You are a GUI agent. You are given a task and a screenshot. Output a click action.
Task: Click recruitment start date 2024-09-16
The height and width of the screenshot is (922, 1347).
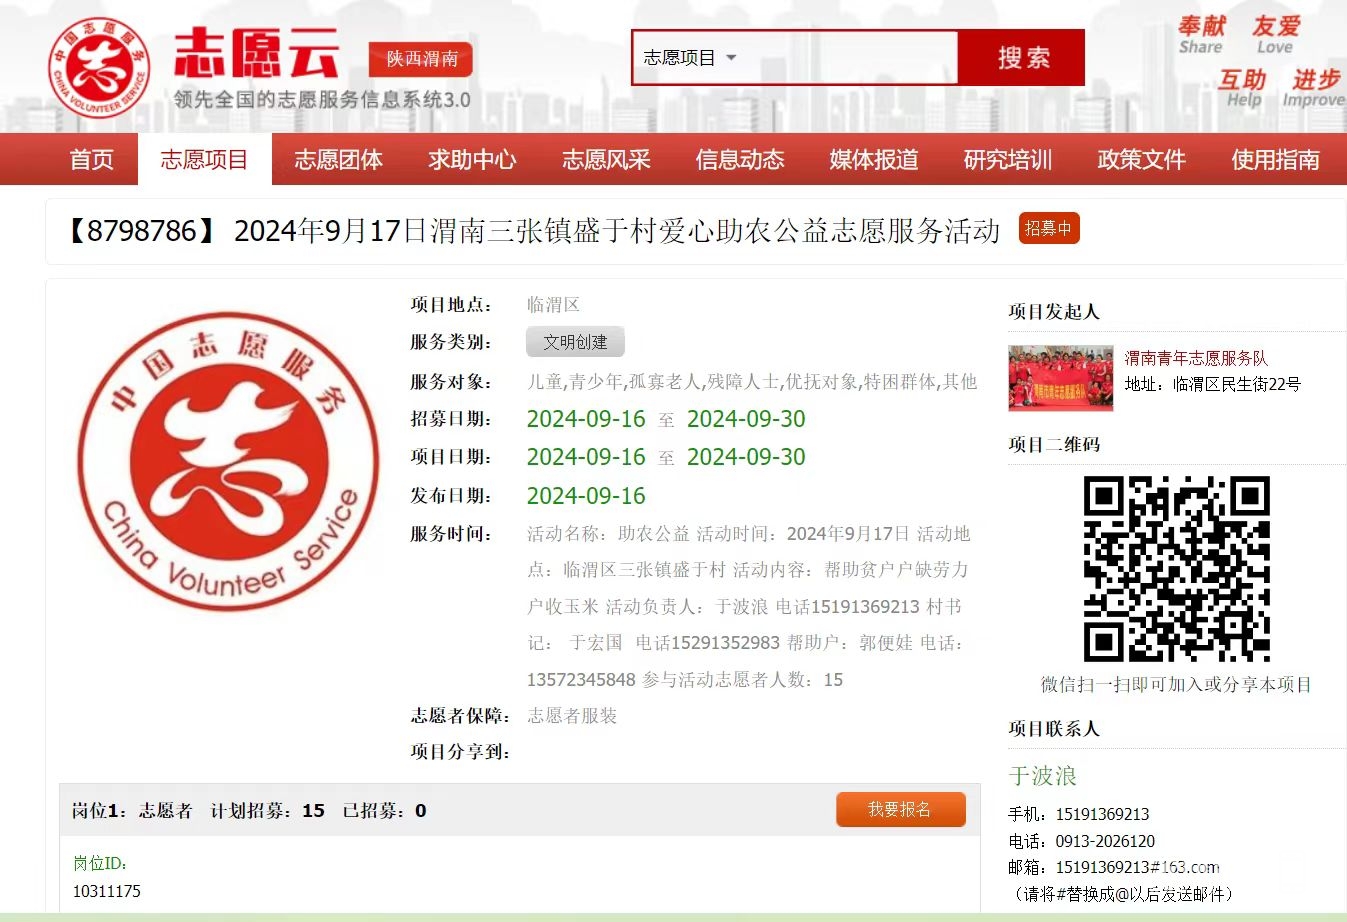(x=586, y=419)
